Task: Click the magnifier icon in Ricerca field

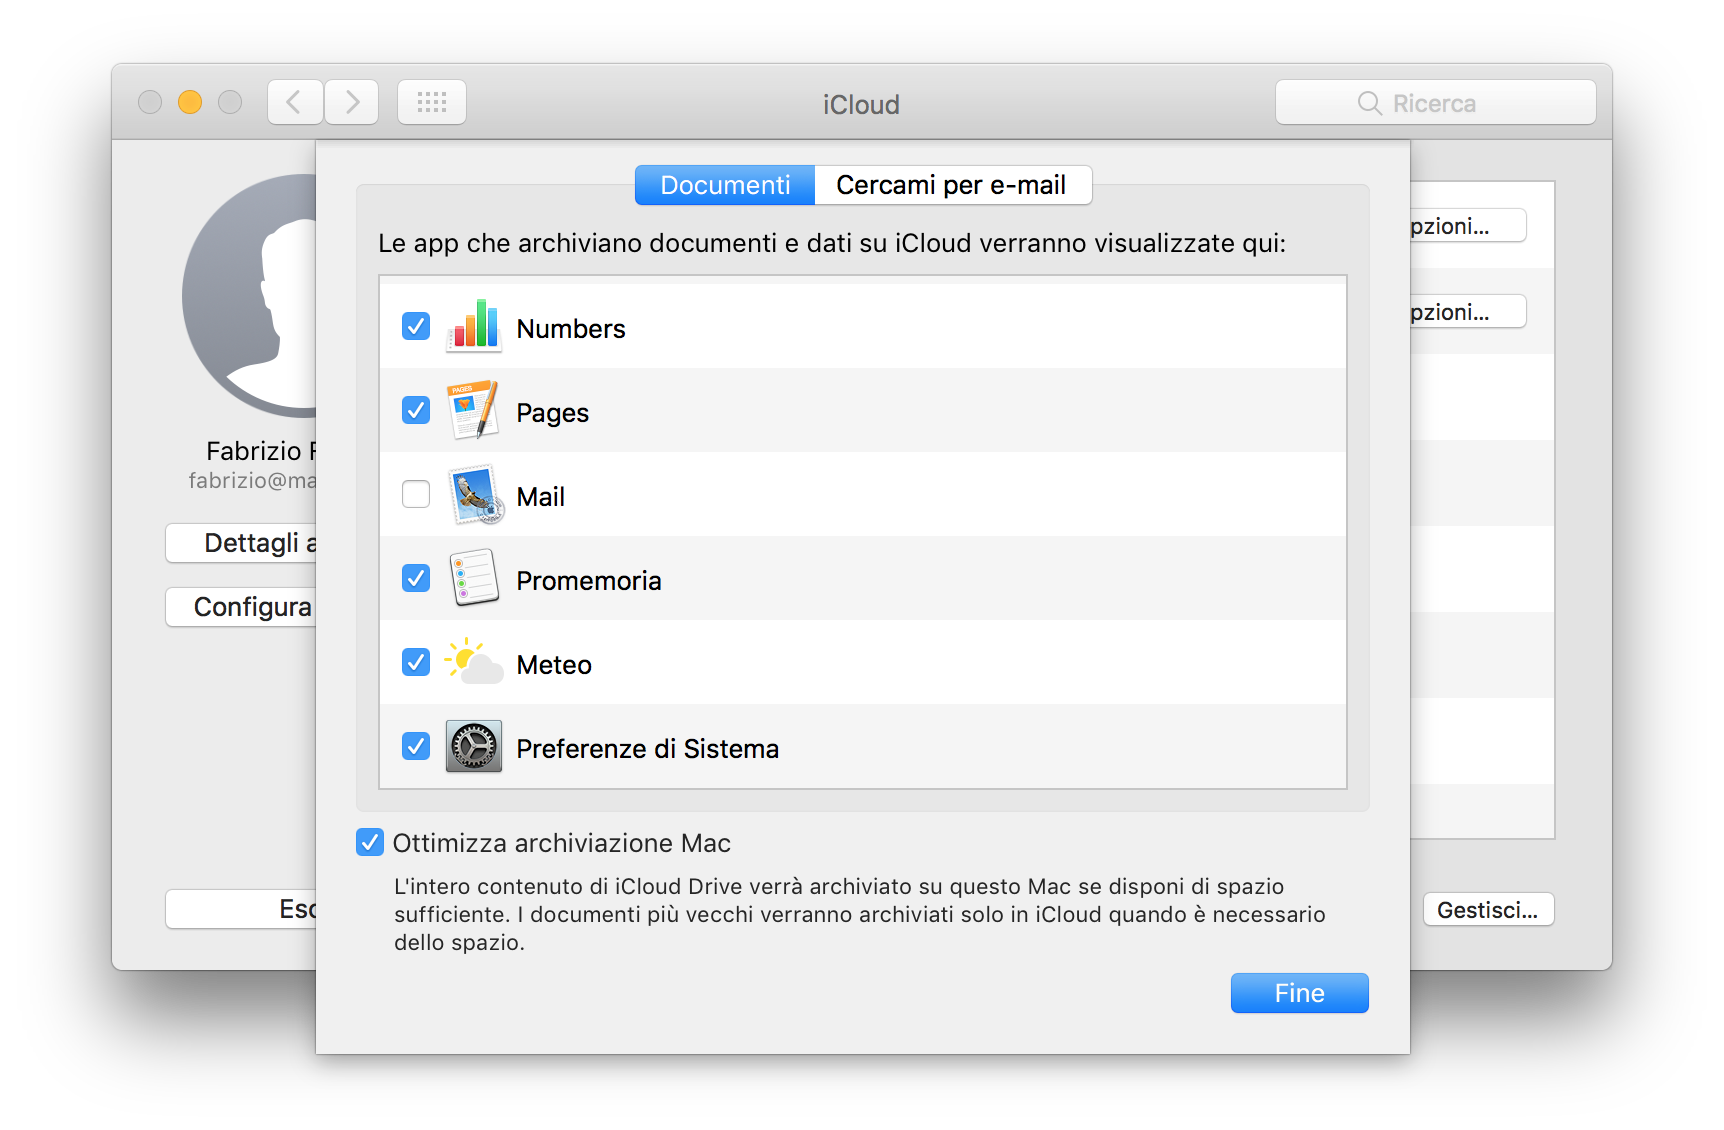Action: click(1369, 103)
